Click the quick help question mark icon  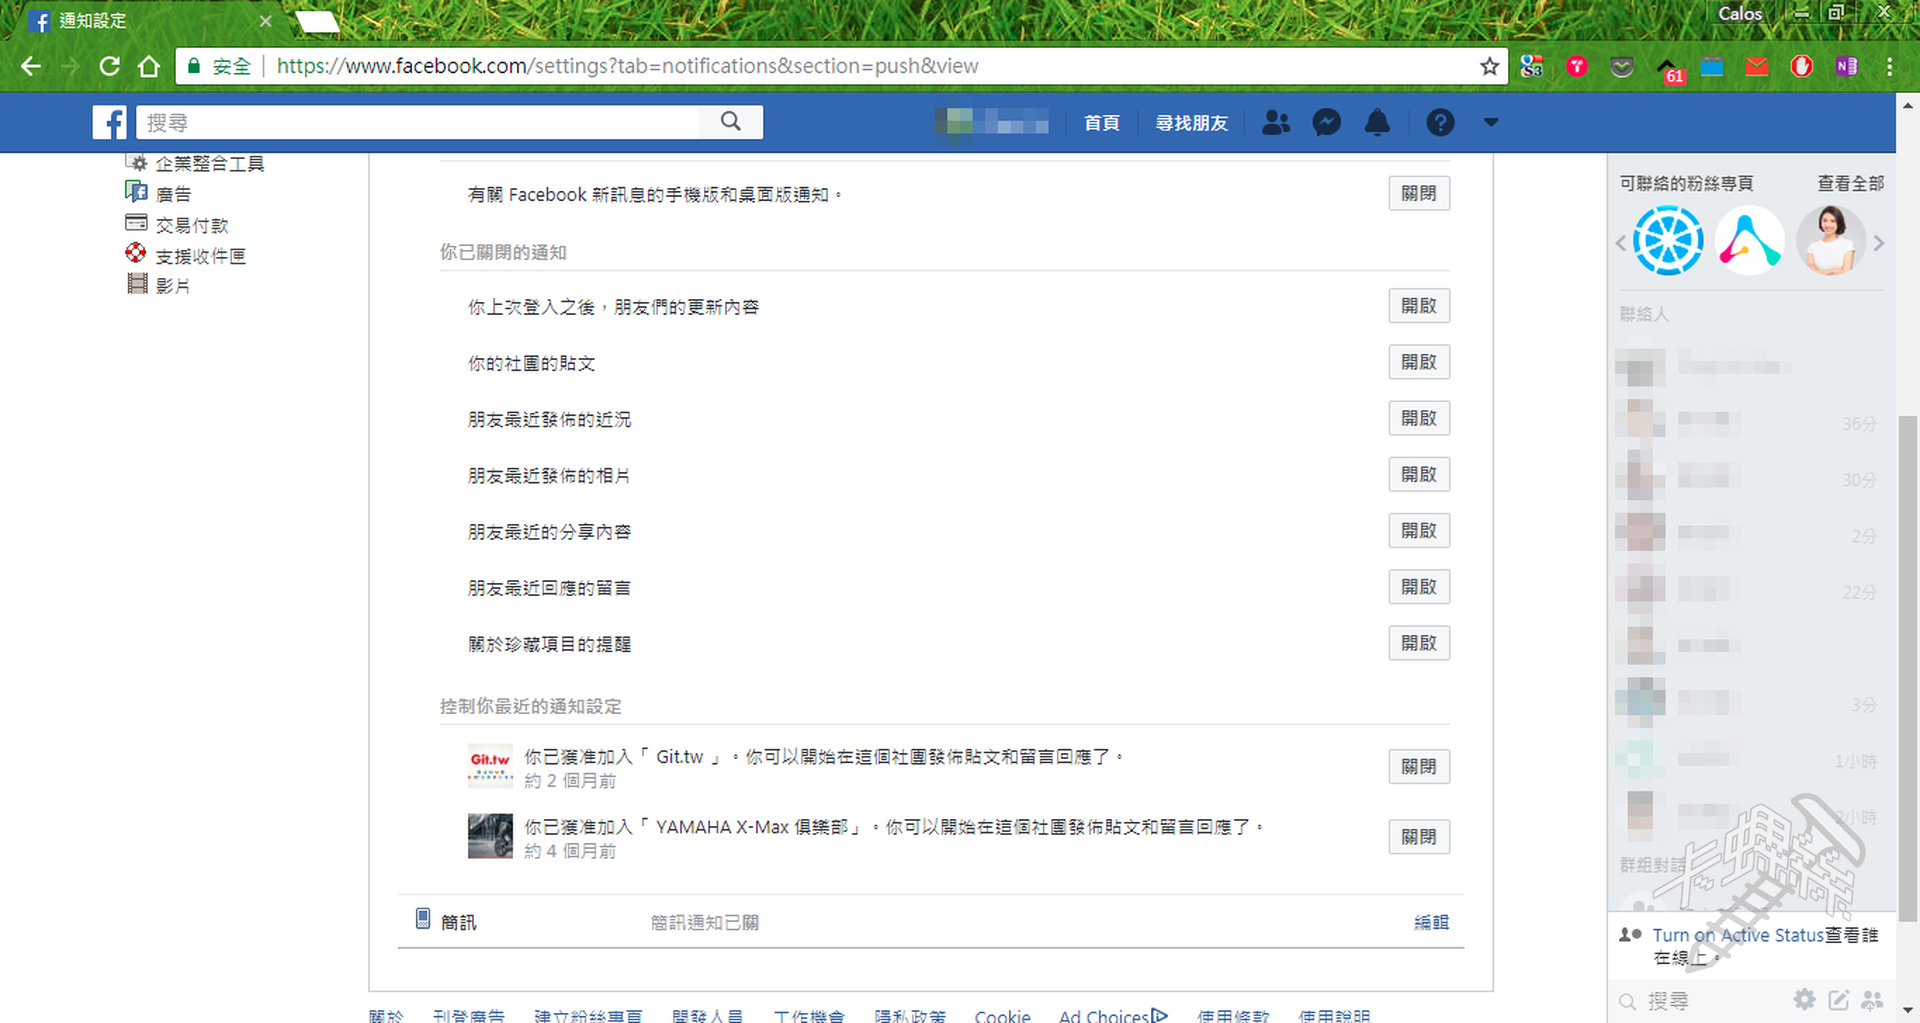(1439, 123)
